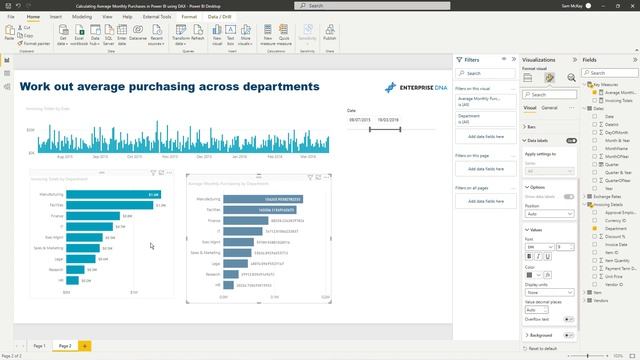This screenshot has width=640, height=360.
Task: Click Reset to default
Action: pos(540,349)
